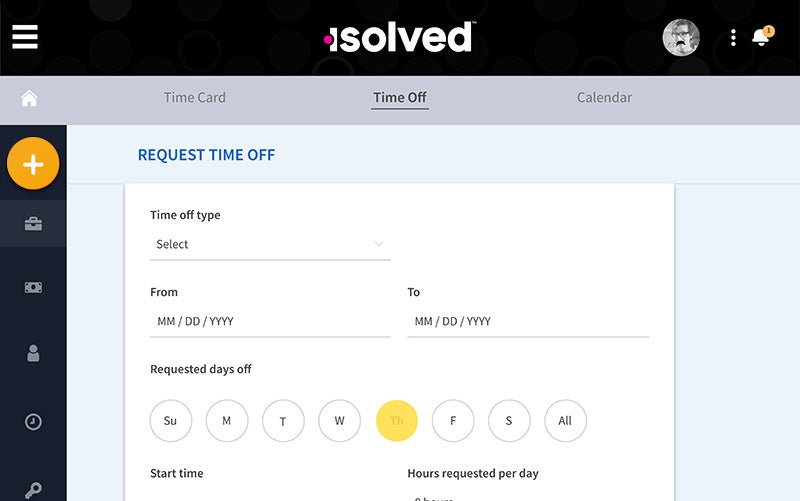Screen dimensions: 800x501
Task: Toggle Sunday as requested day off
Action: (x=170, y=421)
